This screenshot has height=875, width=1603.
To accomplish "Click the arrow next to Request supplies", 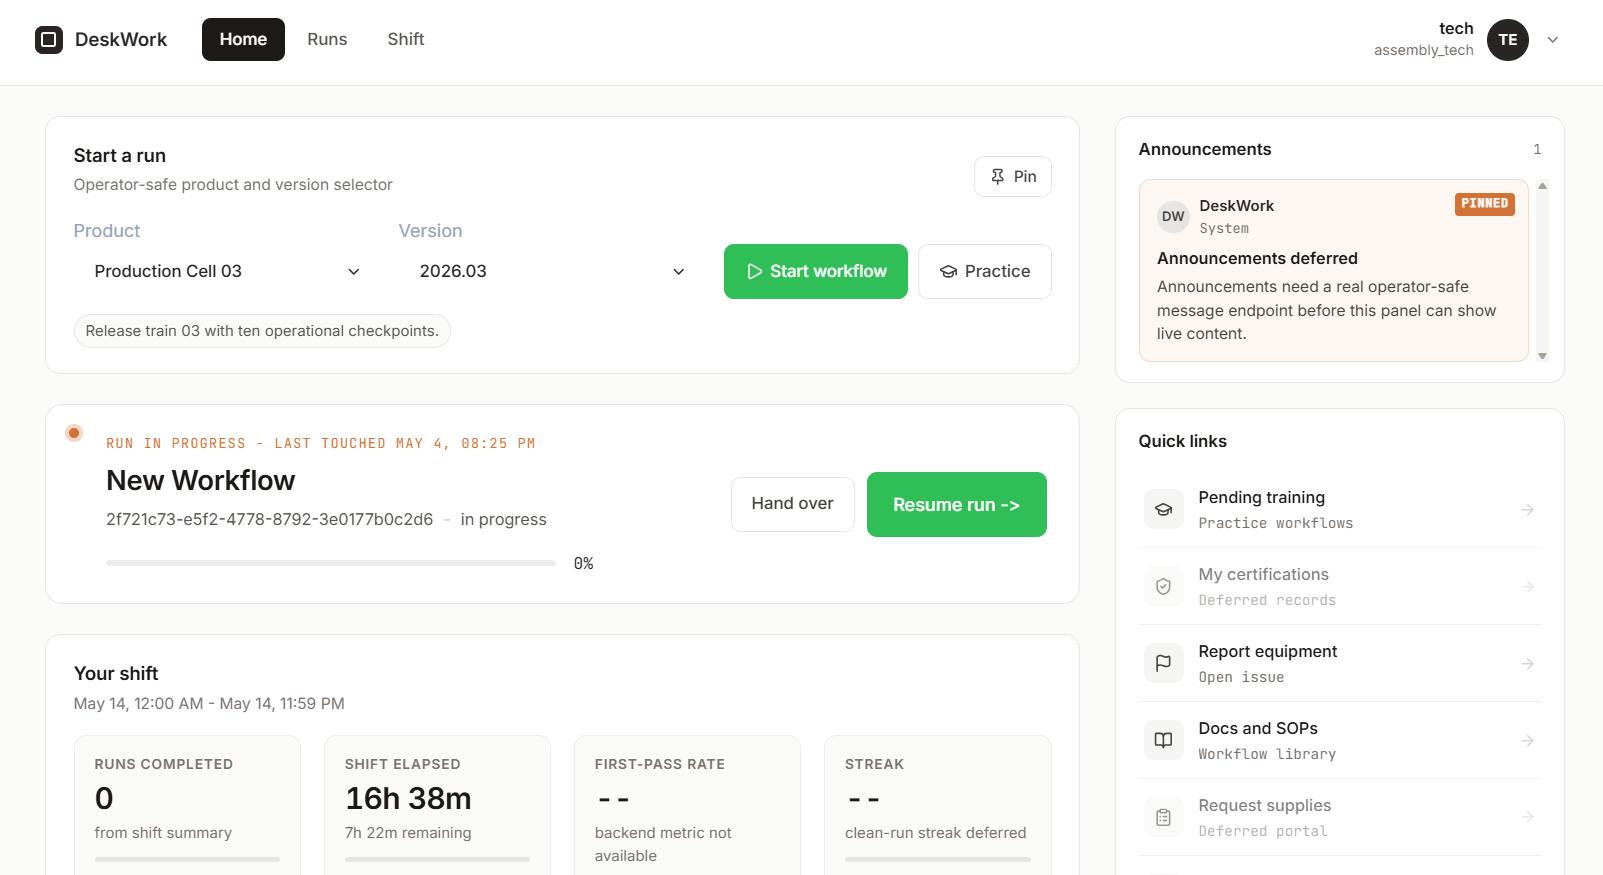I will (x=1528, y=818).
